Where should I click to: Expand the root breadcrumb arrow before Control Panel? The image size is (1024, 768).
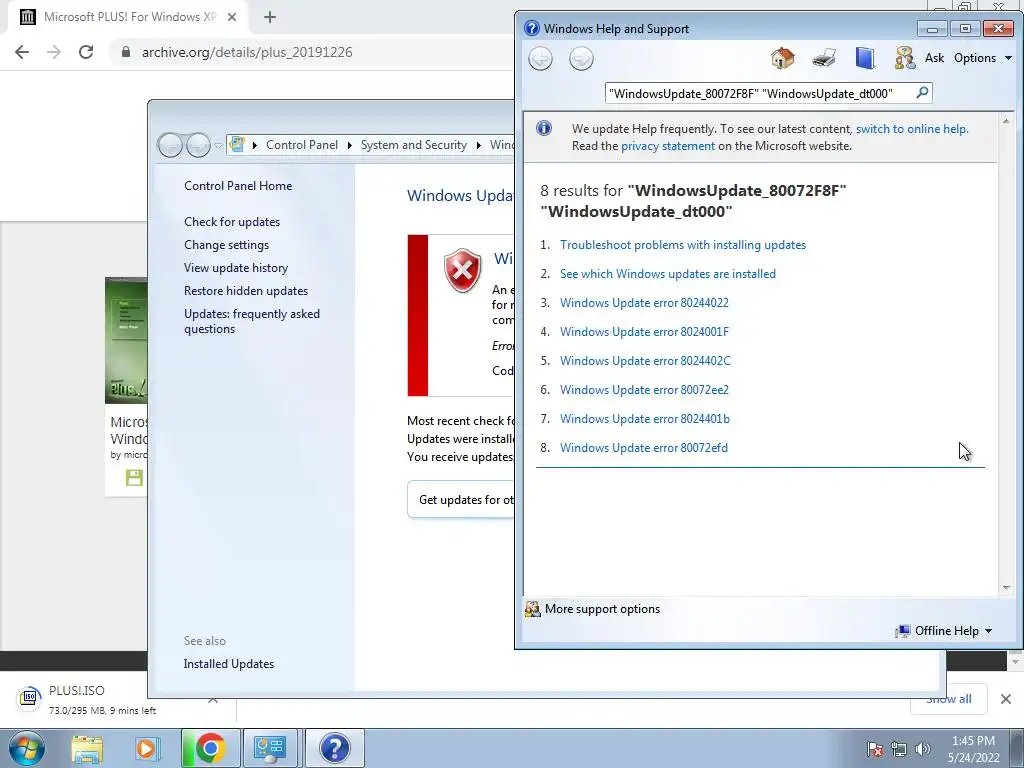(x=255, y=145)
